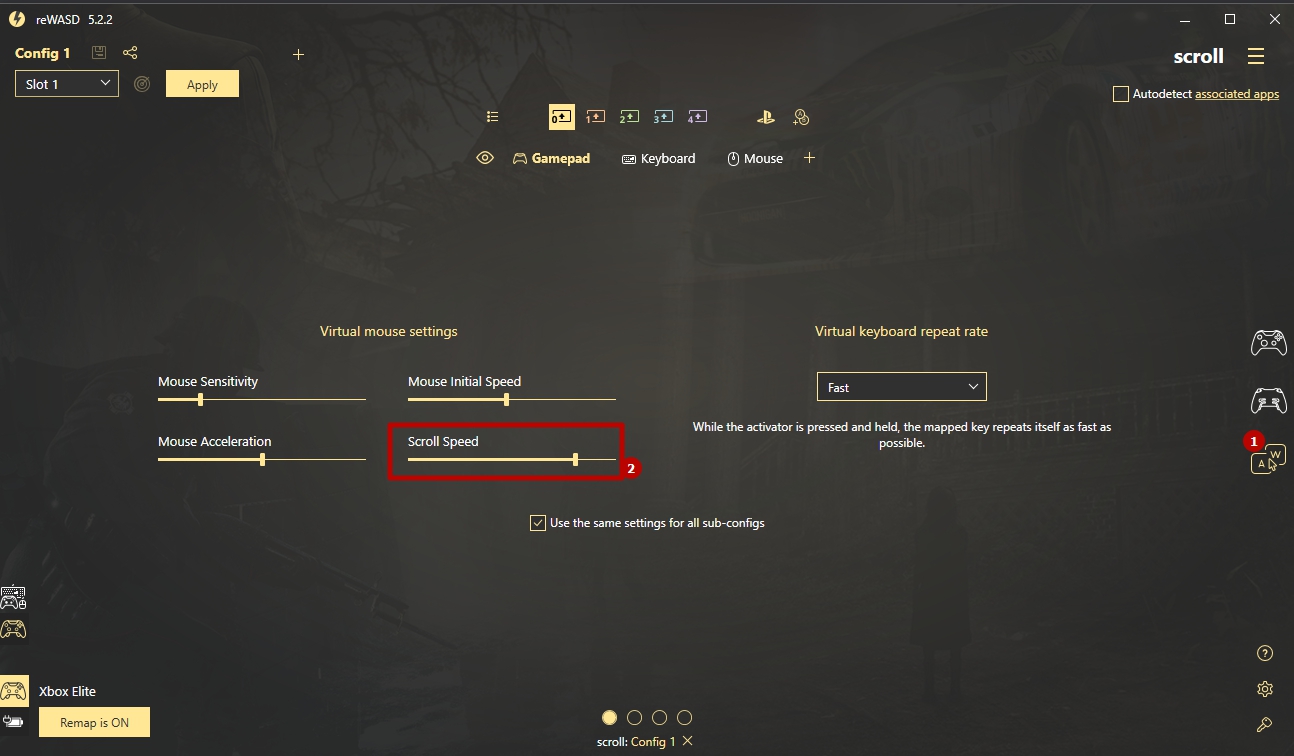Switch to the Keyboard tab
The image size is (1294, 756).
(x=658, y=158)
